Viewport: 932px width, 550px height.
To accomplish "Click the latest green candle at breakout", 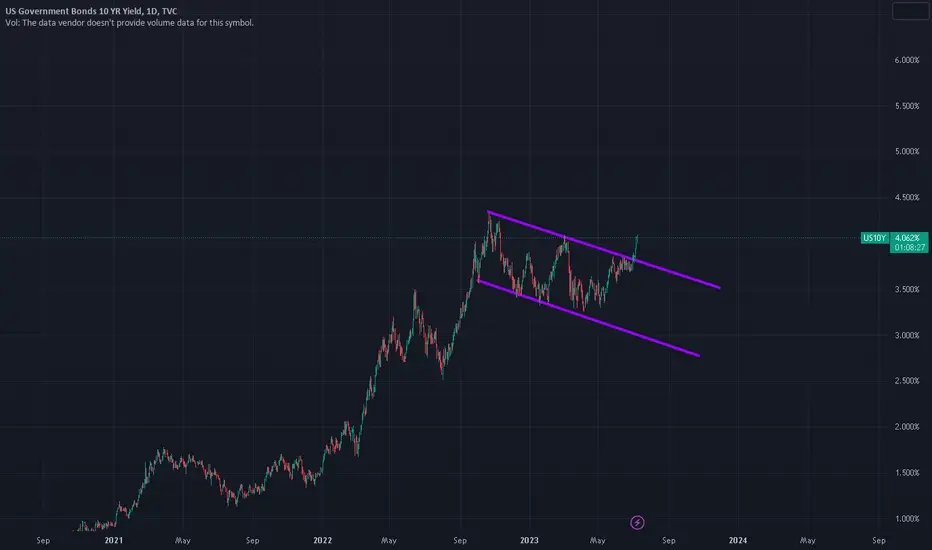I will 637,238.
